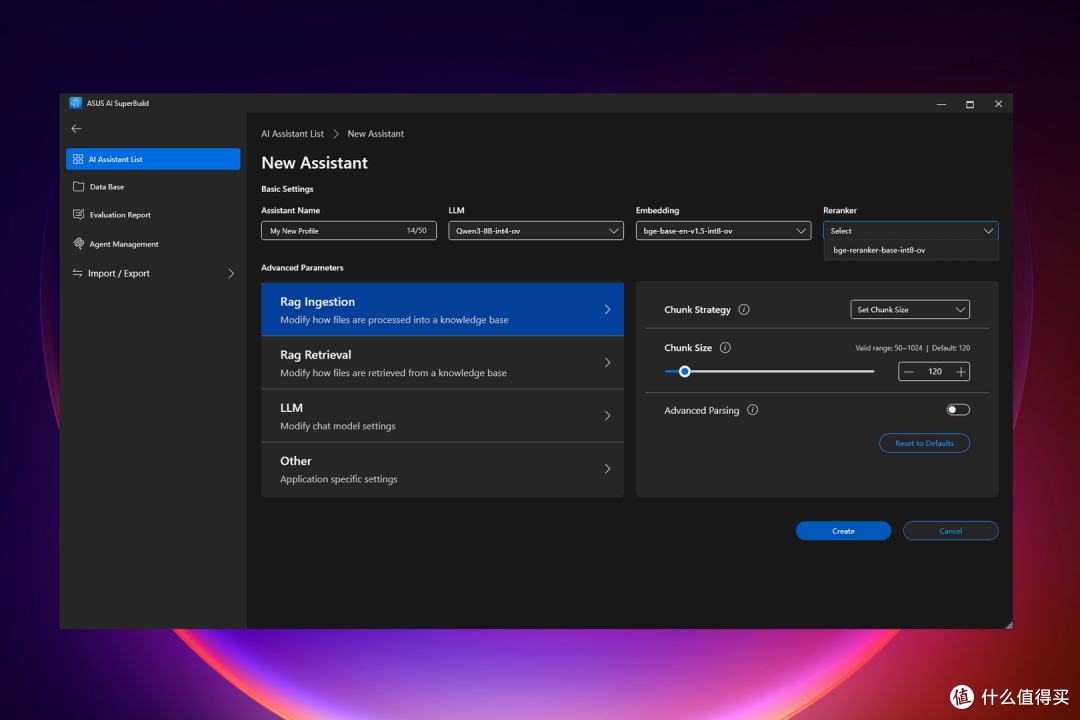Click the Evaluation Report icon
Image resolution: width=1080 pixels, height=720 pixels.
79,215
